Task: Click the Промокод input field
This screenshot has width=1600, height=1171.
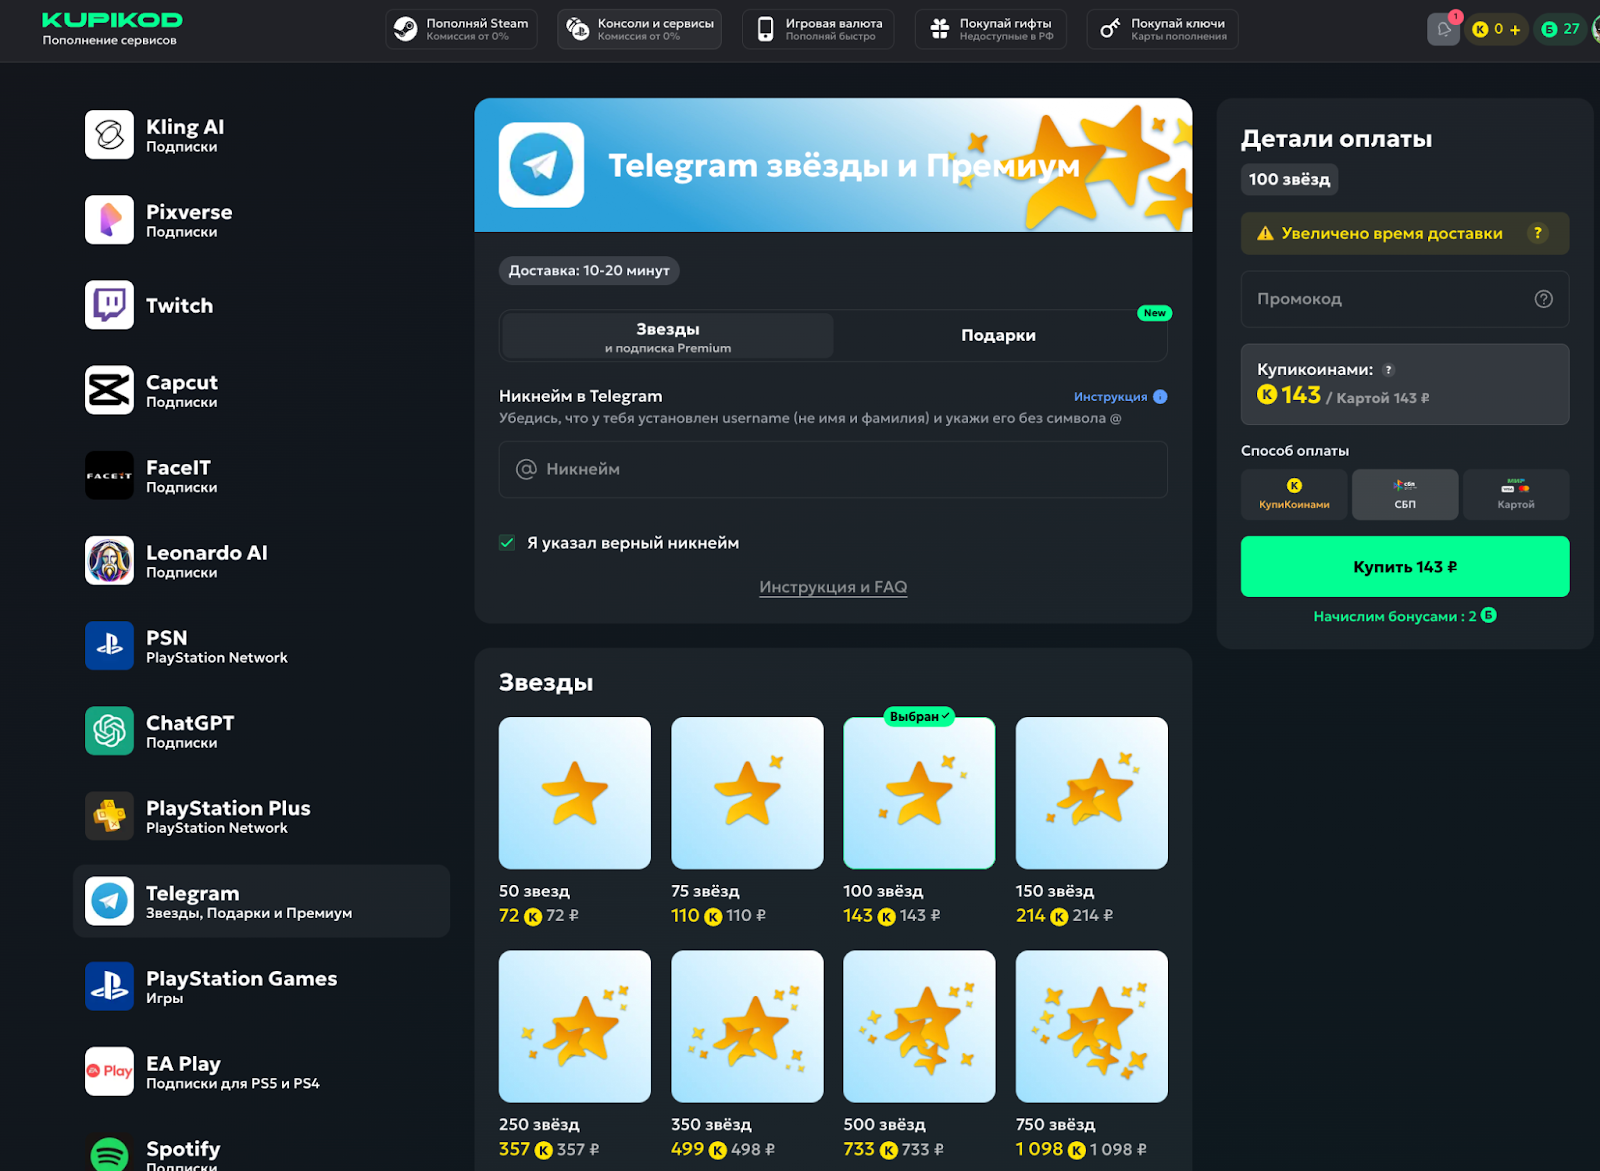Action: 1390,299
